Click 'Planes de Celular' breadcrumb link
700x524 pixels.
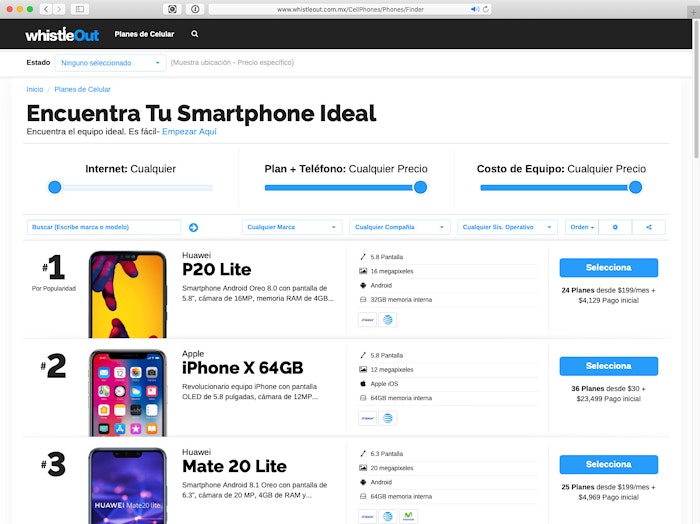tap(82, 89)
